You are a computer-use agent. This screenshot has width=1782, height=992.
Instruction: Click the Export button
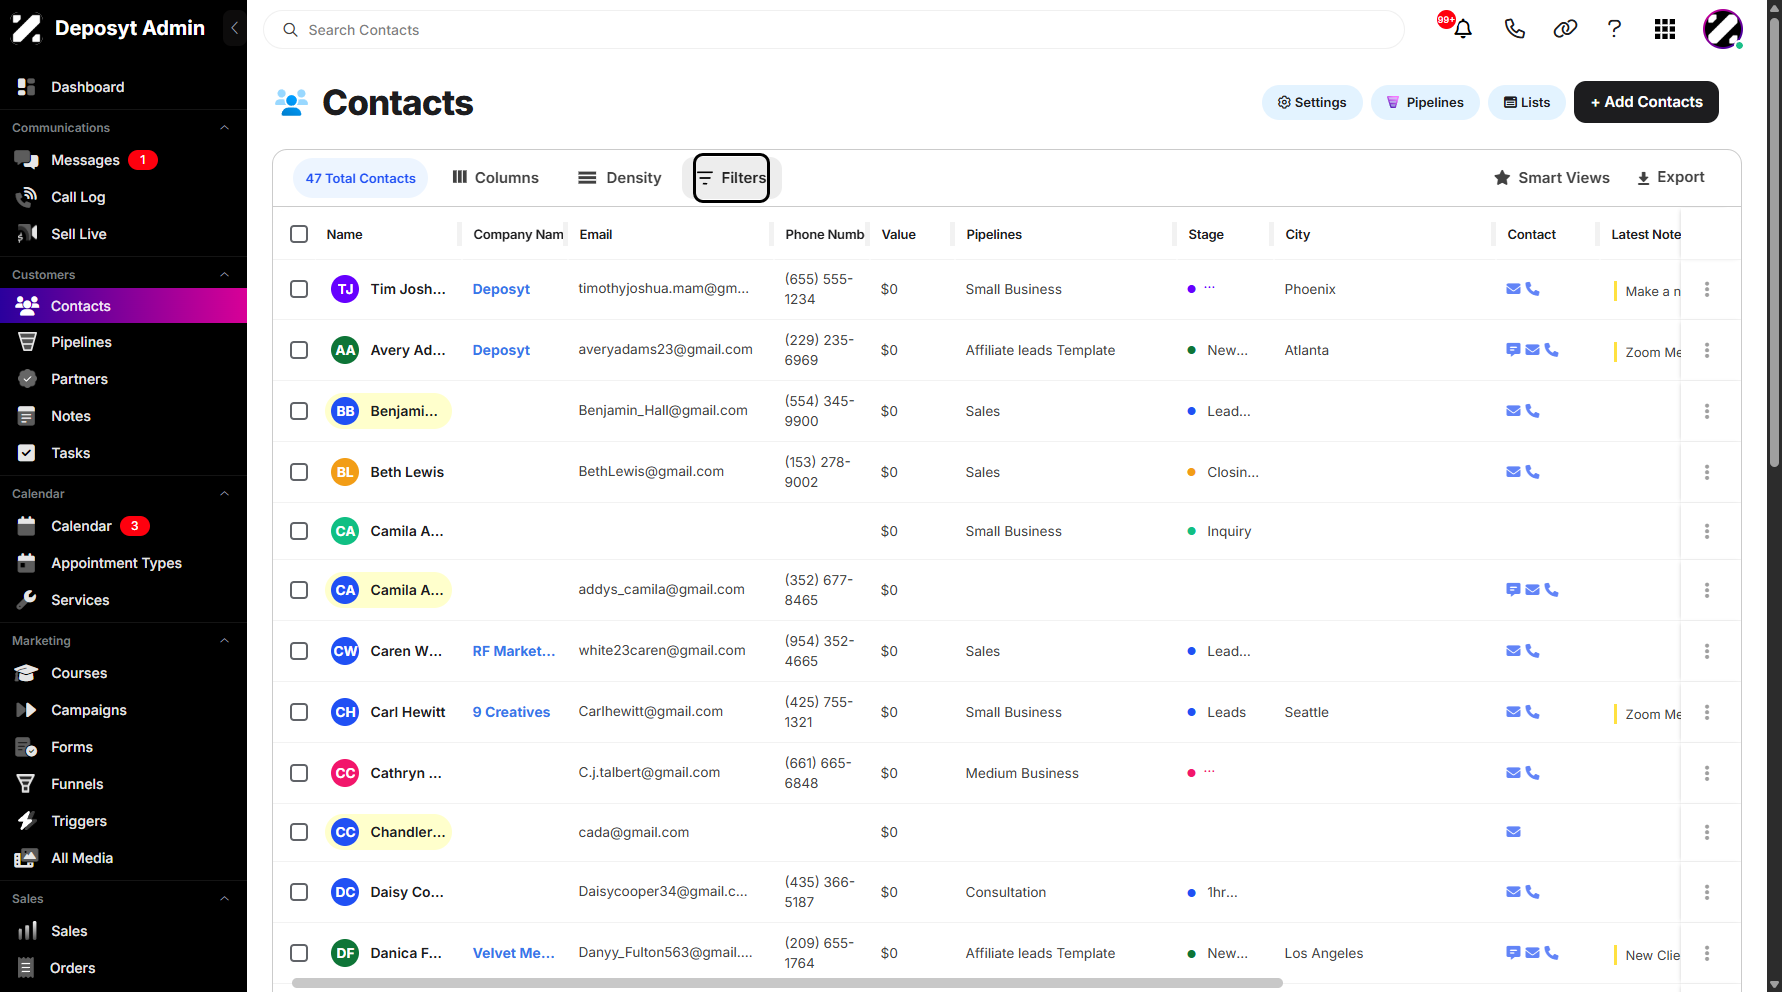pyautogui.click(x=1670, y=177)
